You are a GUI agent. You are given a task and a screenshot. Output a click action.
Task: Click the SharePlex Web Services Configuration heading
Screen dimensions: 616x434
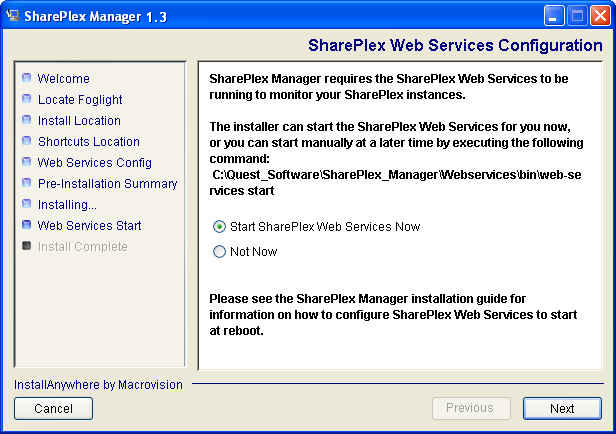(455, 46)
